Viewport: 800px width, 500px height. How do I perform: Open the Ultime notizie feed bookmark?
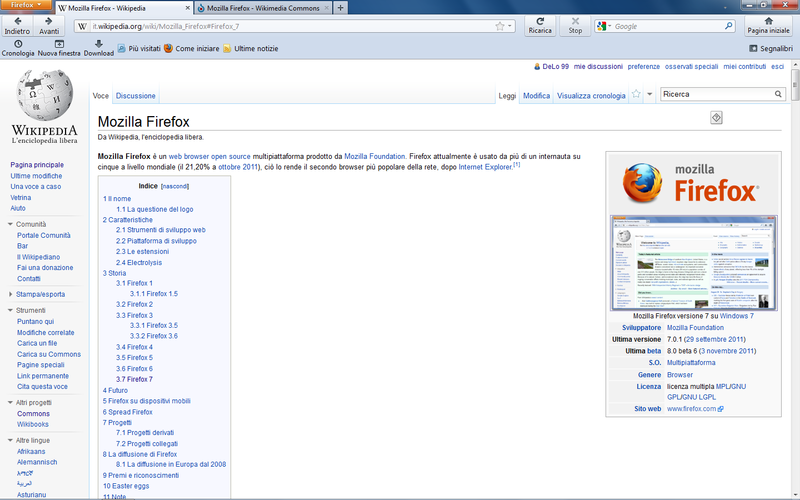[251, 48]
